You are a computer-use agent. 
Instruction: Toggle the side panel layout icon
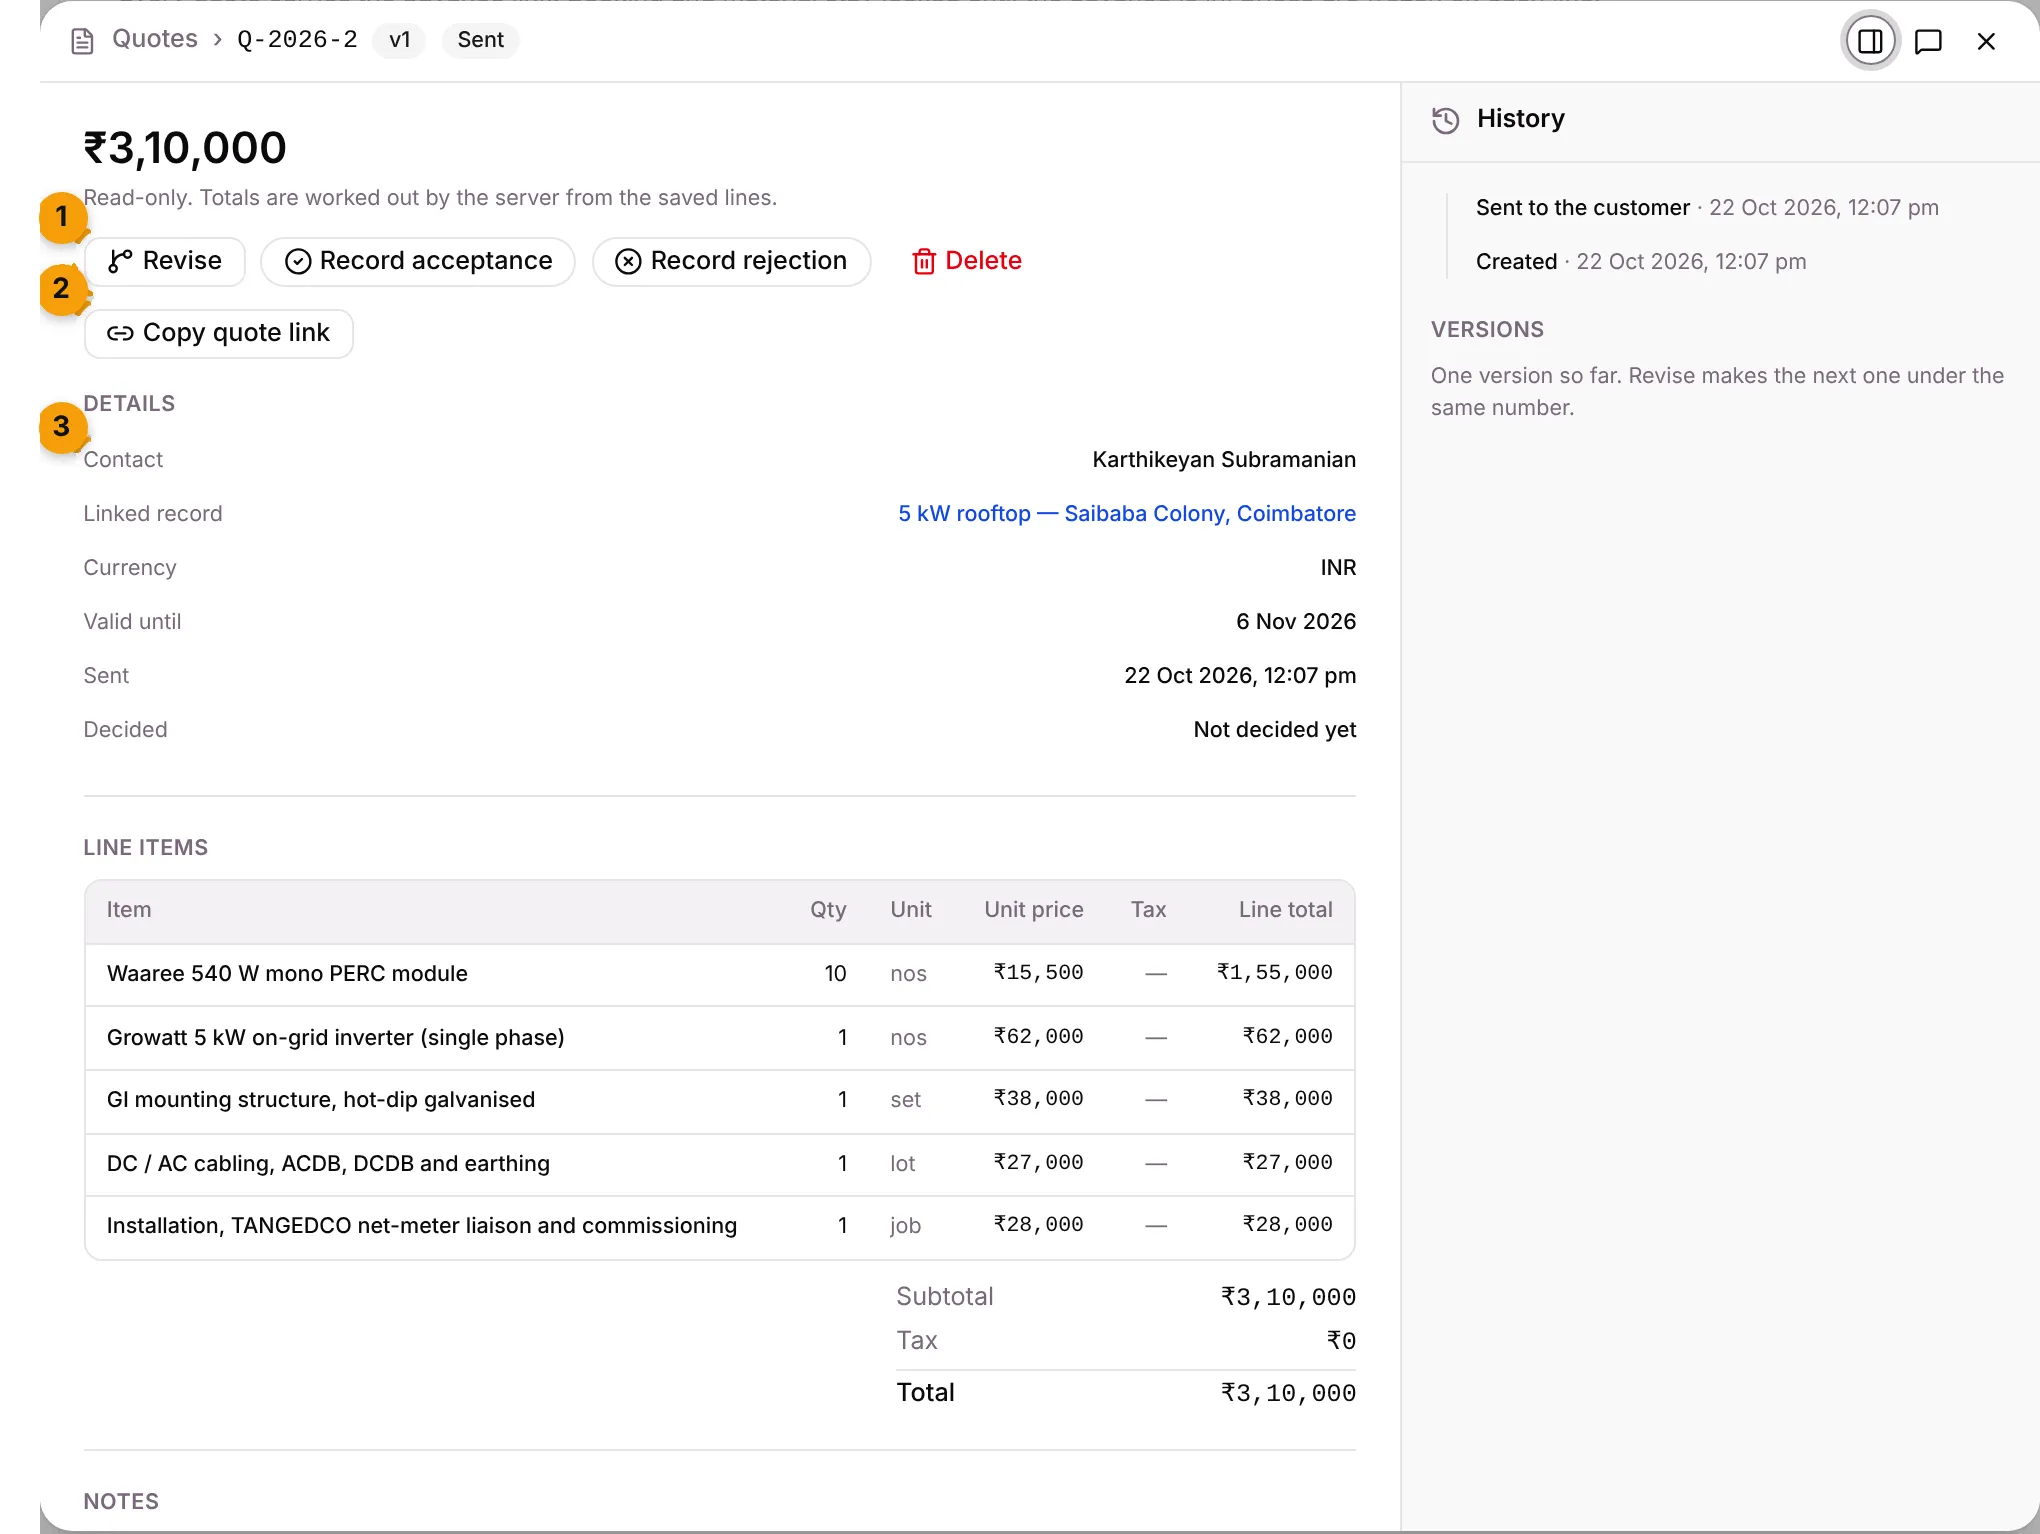coord(1870,41)
